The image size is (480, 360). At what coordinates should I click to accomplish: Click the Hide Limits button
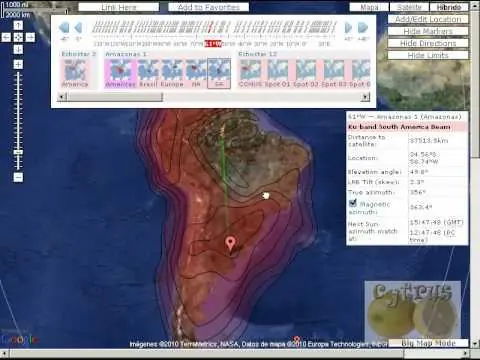pyautogui.click(x=428, y=55)
